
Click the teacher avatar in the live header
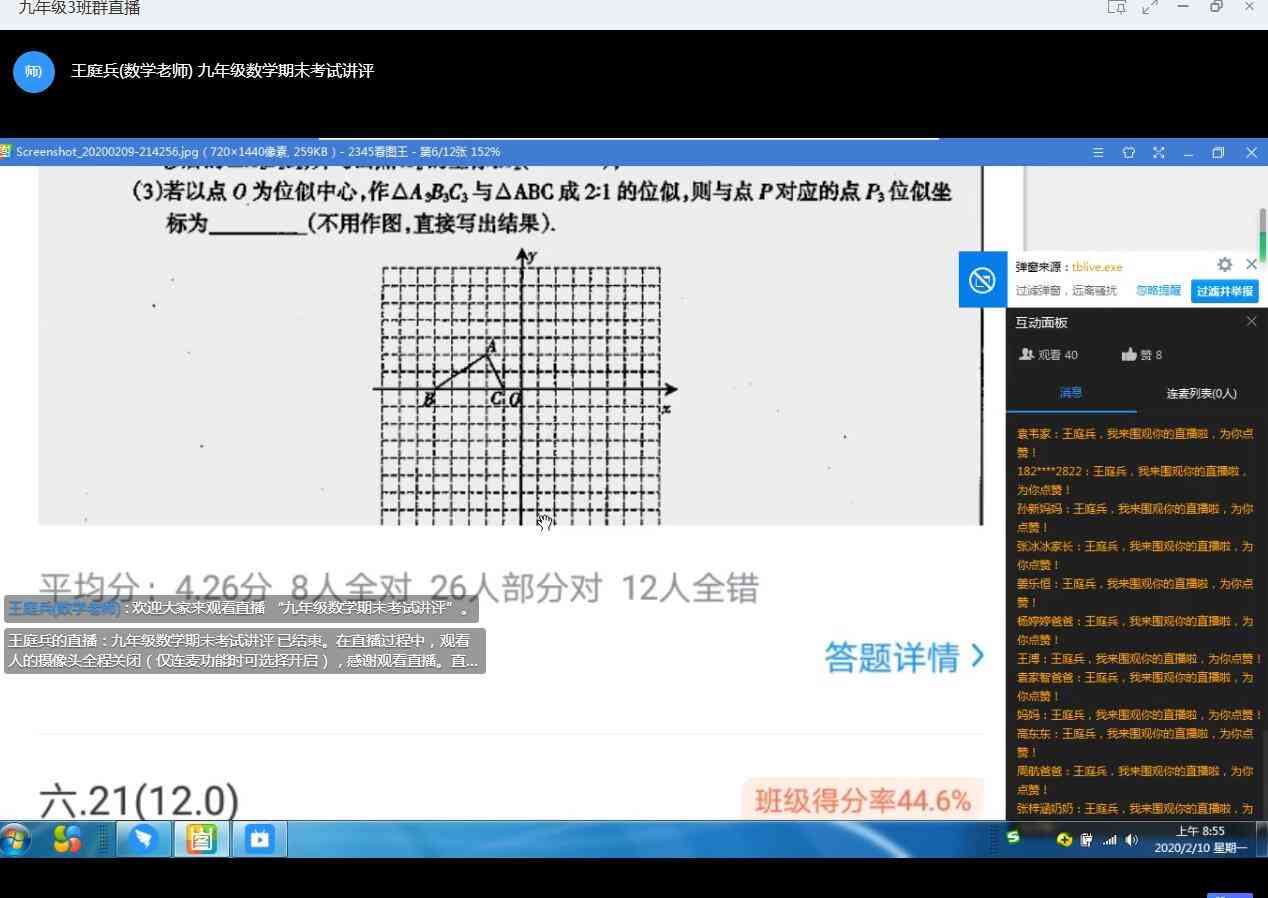tap(34, 72)
